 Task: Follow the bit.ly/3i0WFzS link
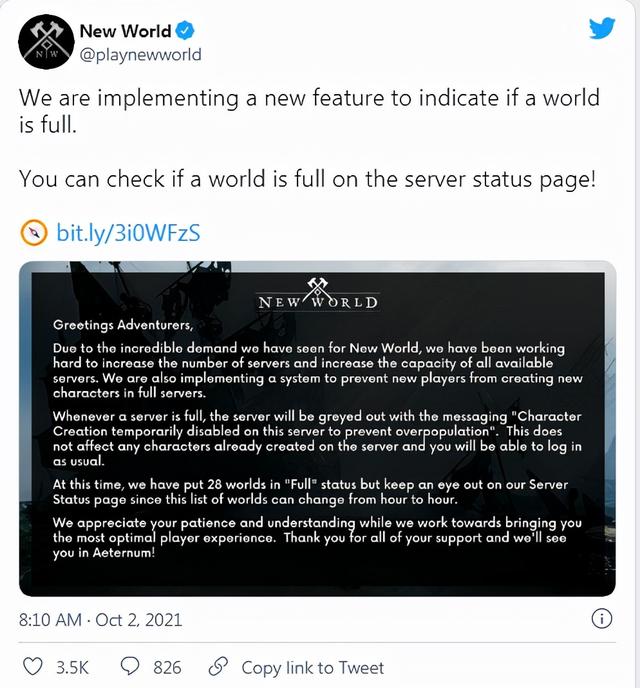tap(128, 233)
